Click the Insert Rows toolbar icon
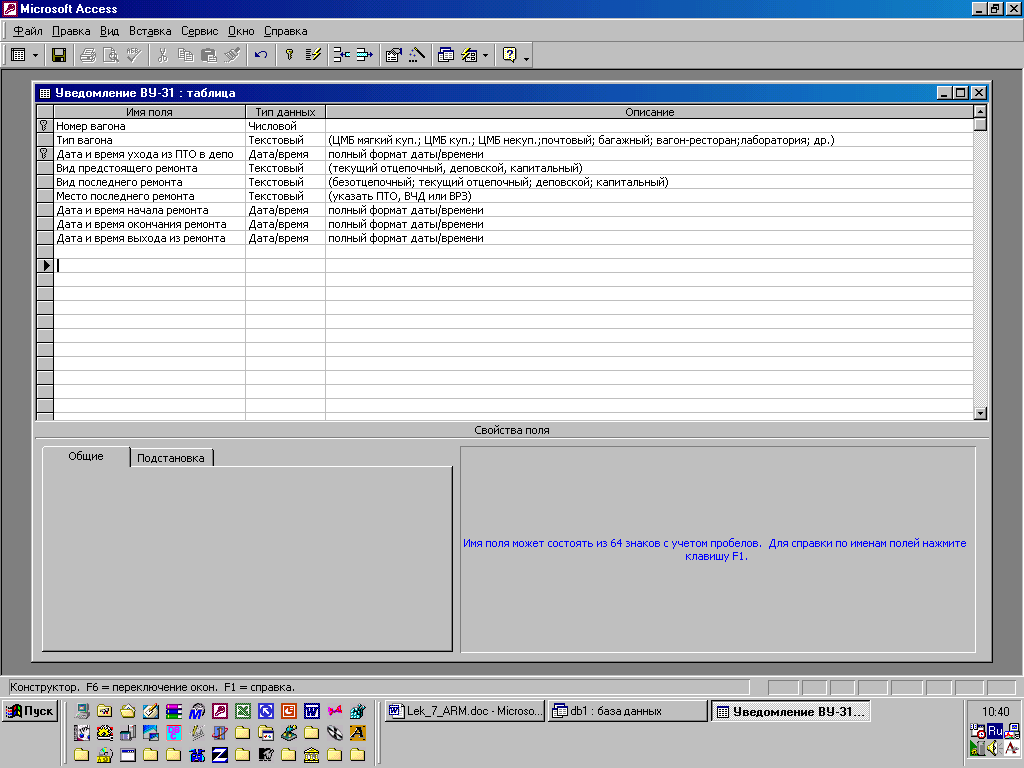The height and width of the screenshot is (768, 1024). [342, 56]
